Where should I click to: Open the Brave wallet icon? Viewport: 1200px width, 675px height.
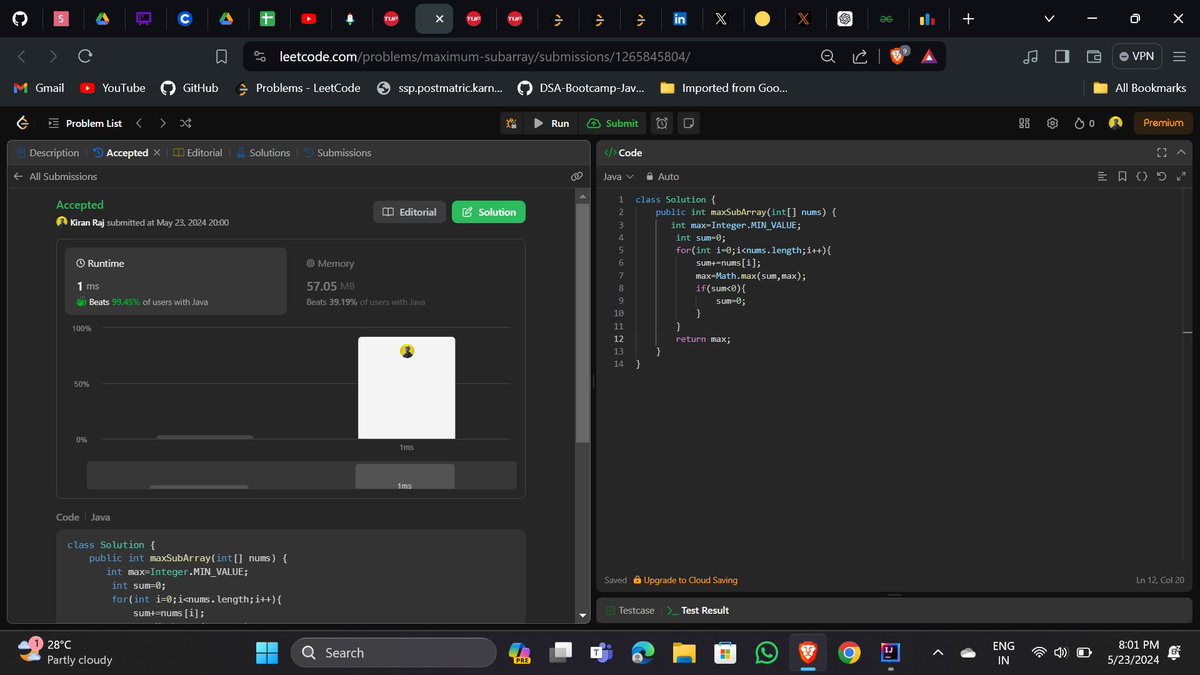point(1093,57)
